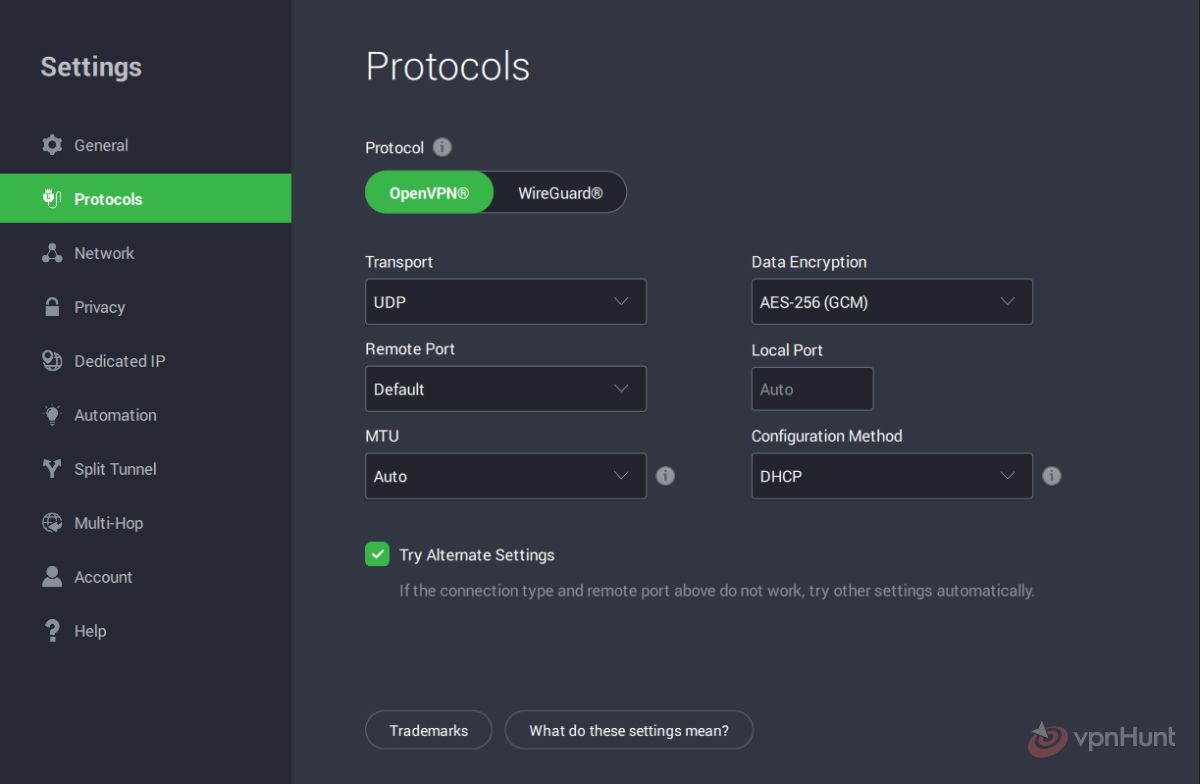Show info for the MTU setting
The image size is (1200, 784).
coord(665,476)
